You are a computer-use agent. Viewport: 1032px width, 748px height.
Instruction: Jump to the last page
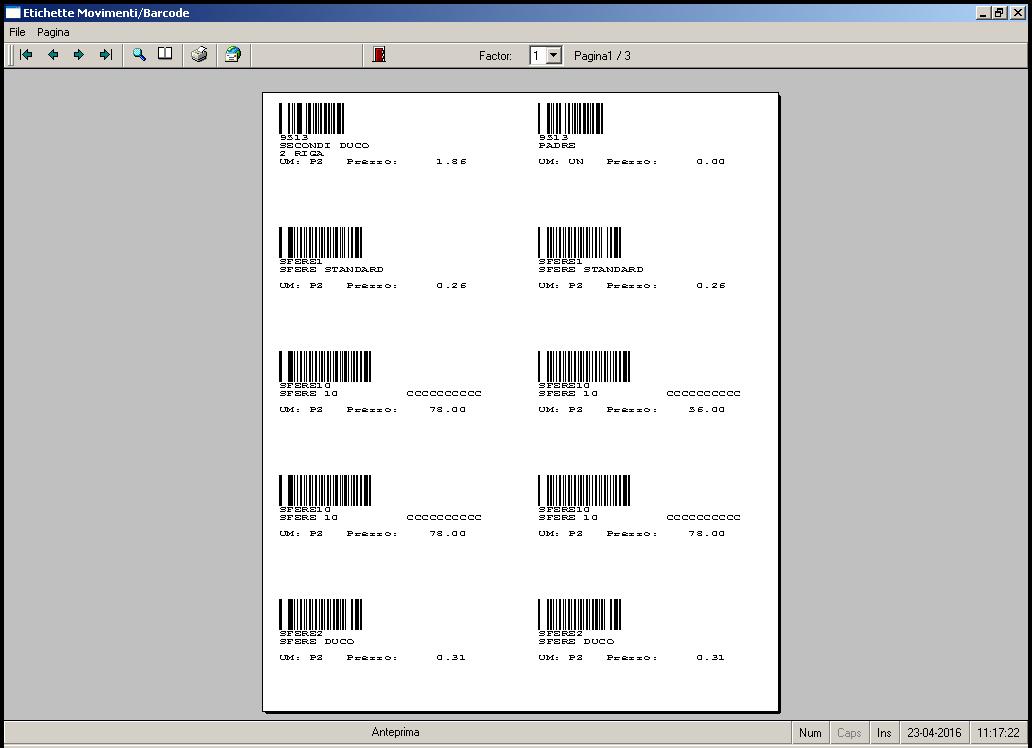105,55
